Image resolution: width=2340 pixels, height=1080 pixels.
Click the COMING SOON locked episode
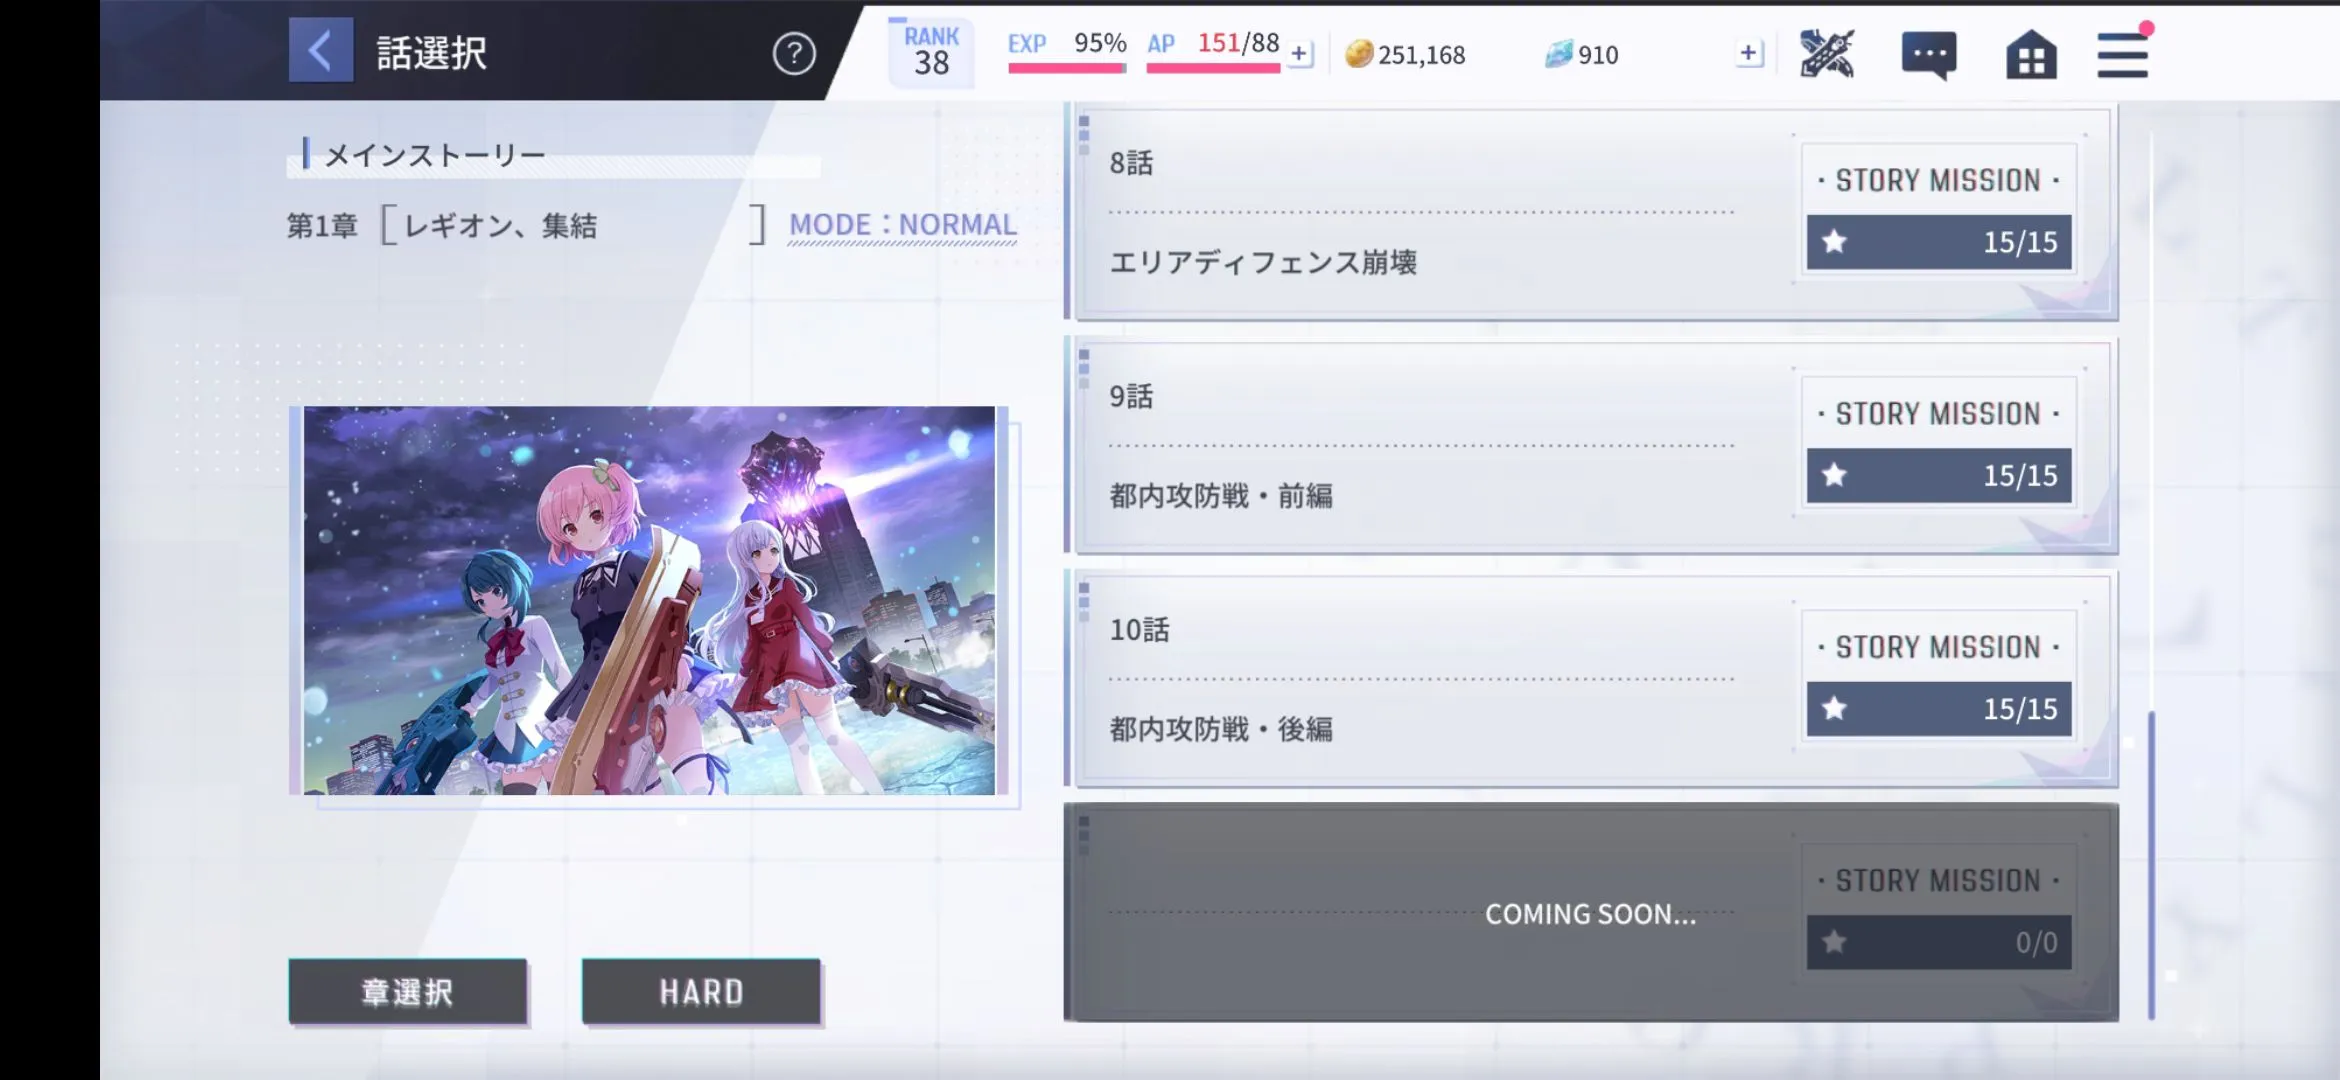click(x=1591, y=912)
